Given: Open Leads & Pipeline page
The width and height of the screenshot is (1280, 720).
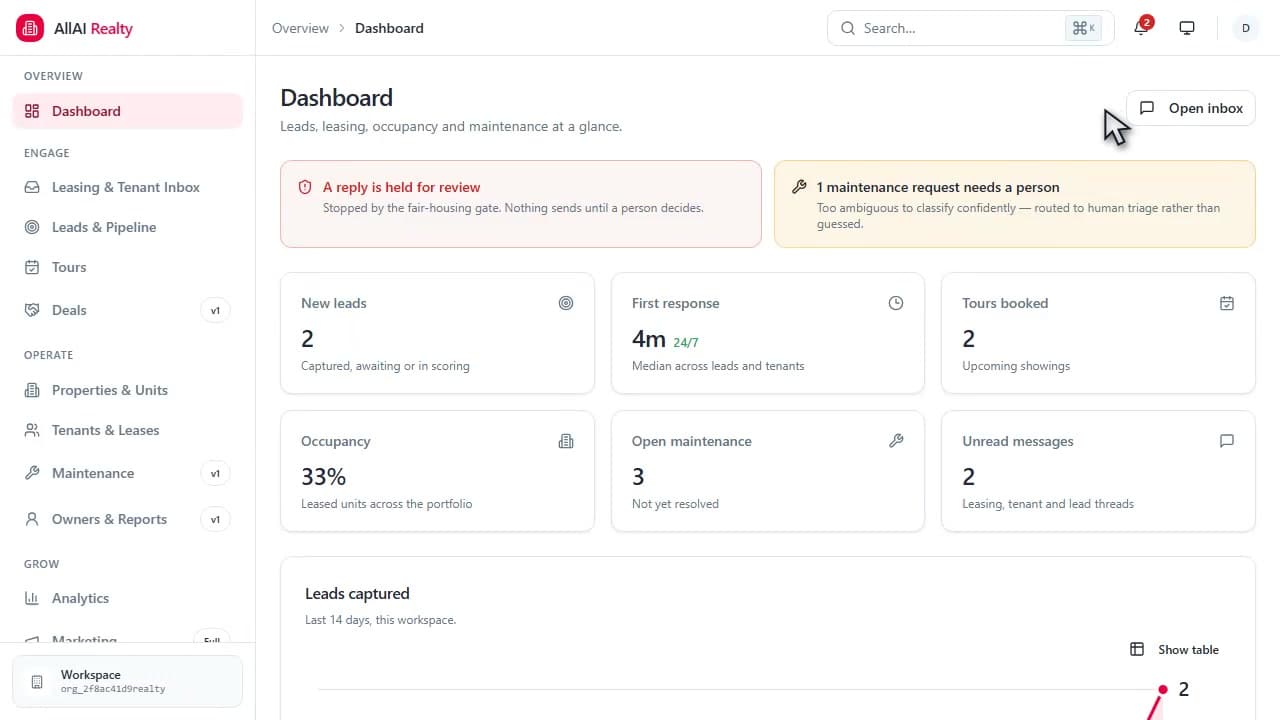Looking at the screenshot, I should [127, 227].
